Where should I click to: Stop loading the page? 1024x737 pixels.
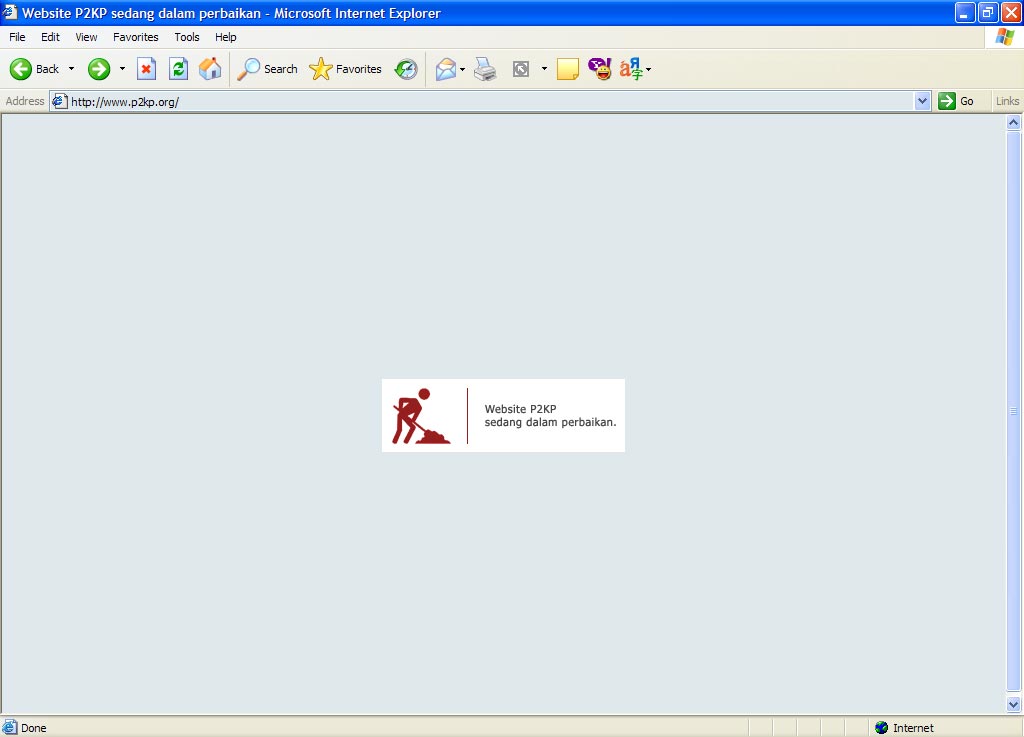pos(146,69)
